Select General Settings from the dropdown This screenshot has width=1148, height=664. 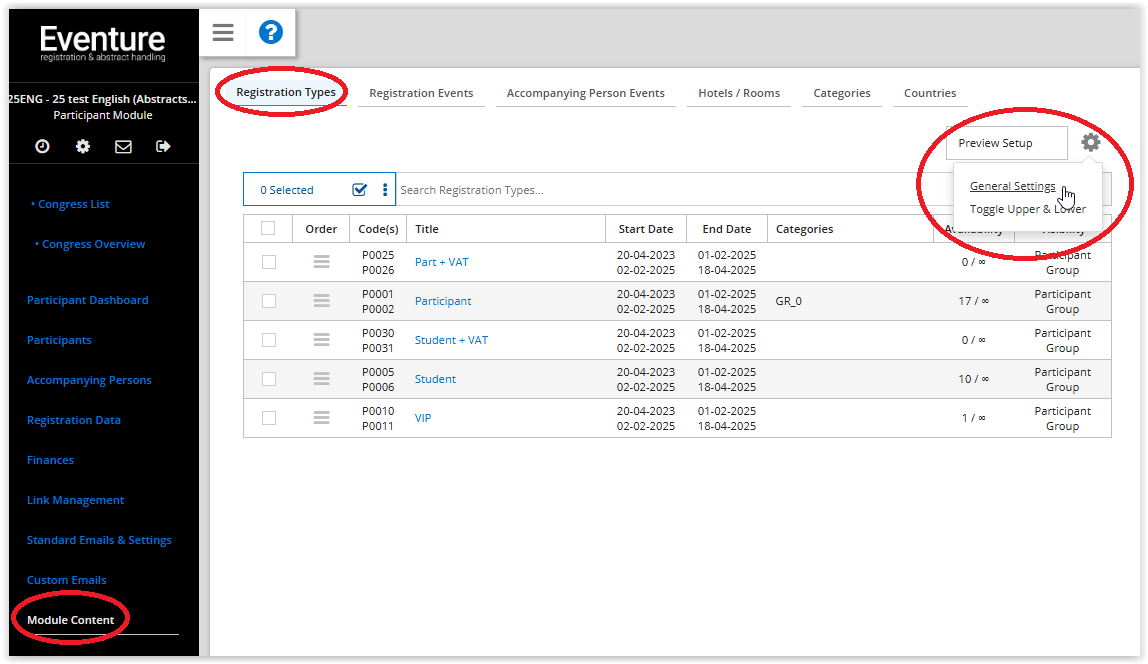click(x=1012, y=186)
